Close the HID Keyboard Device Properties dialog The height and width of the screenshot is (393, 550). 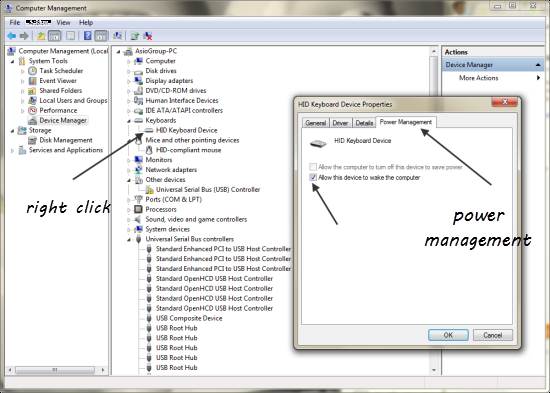[505, 102]
